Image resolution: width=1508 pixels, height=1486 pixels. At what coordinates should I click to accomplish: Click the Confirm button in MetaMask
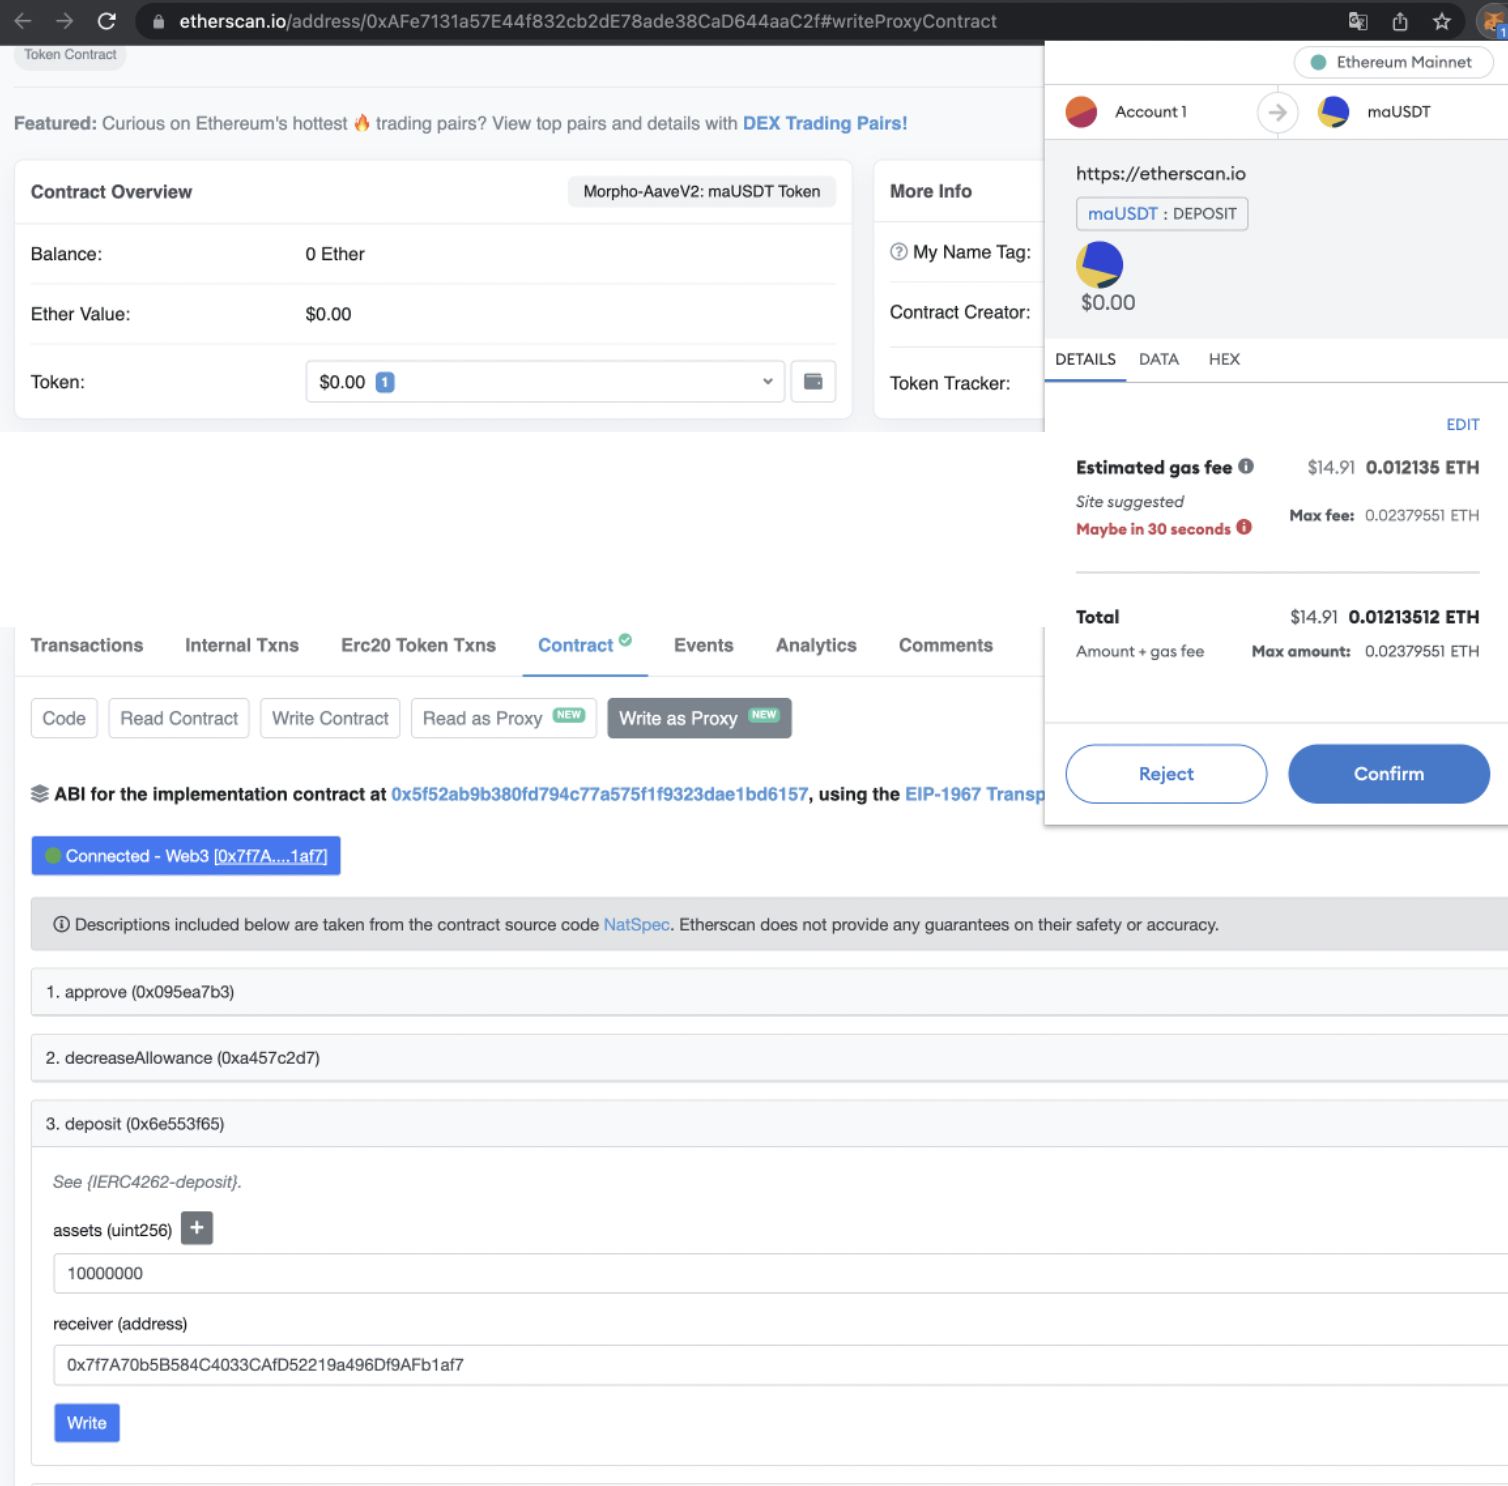coord(1388,774)
